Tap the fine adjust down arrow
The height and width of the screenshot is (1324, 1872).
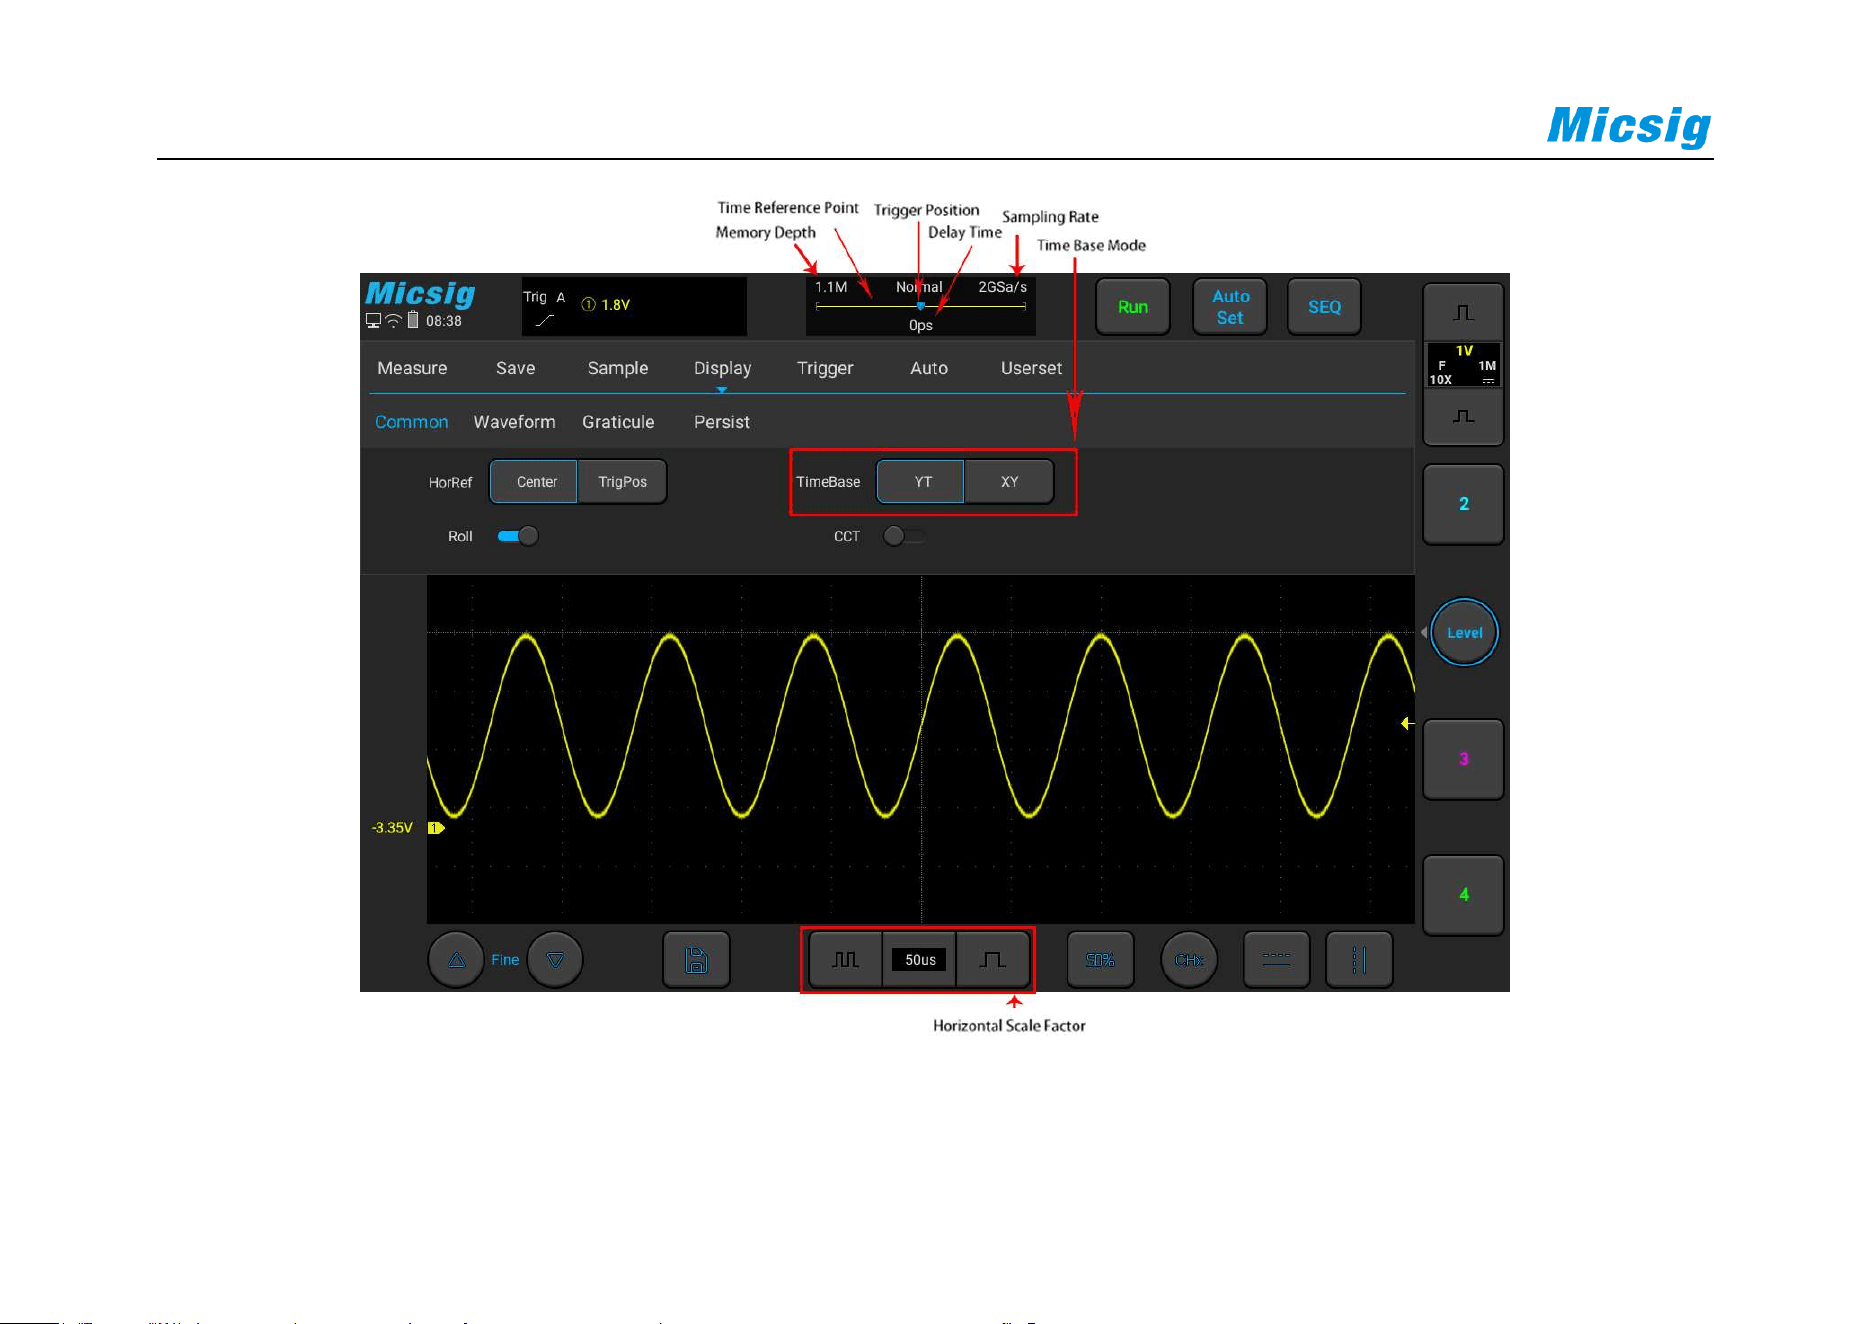tap(555, 960)
